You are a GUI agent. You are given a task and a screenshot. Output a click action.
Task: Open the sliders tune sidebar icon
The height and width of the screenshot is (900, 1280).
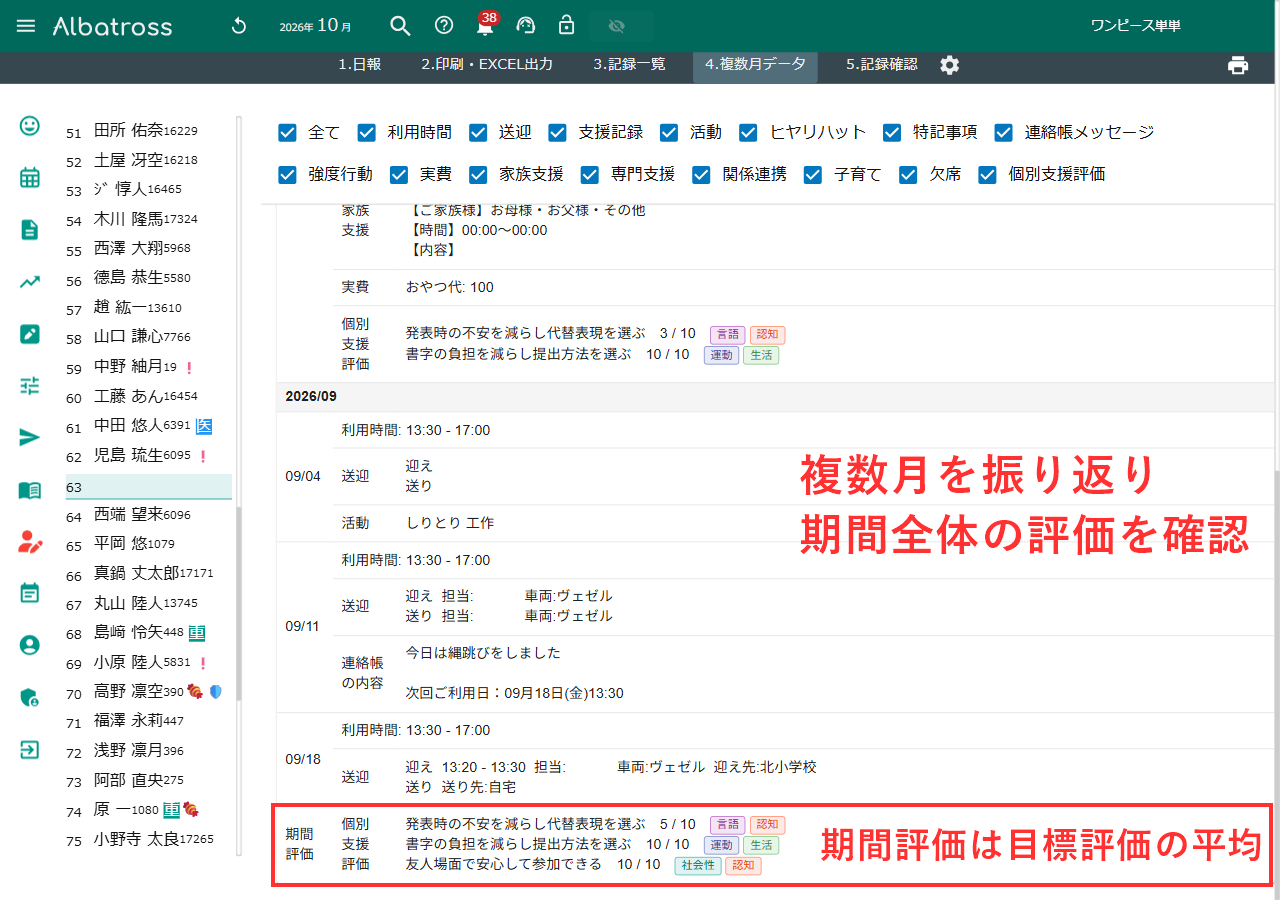[x=30, y=386]
